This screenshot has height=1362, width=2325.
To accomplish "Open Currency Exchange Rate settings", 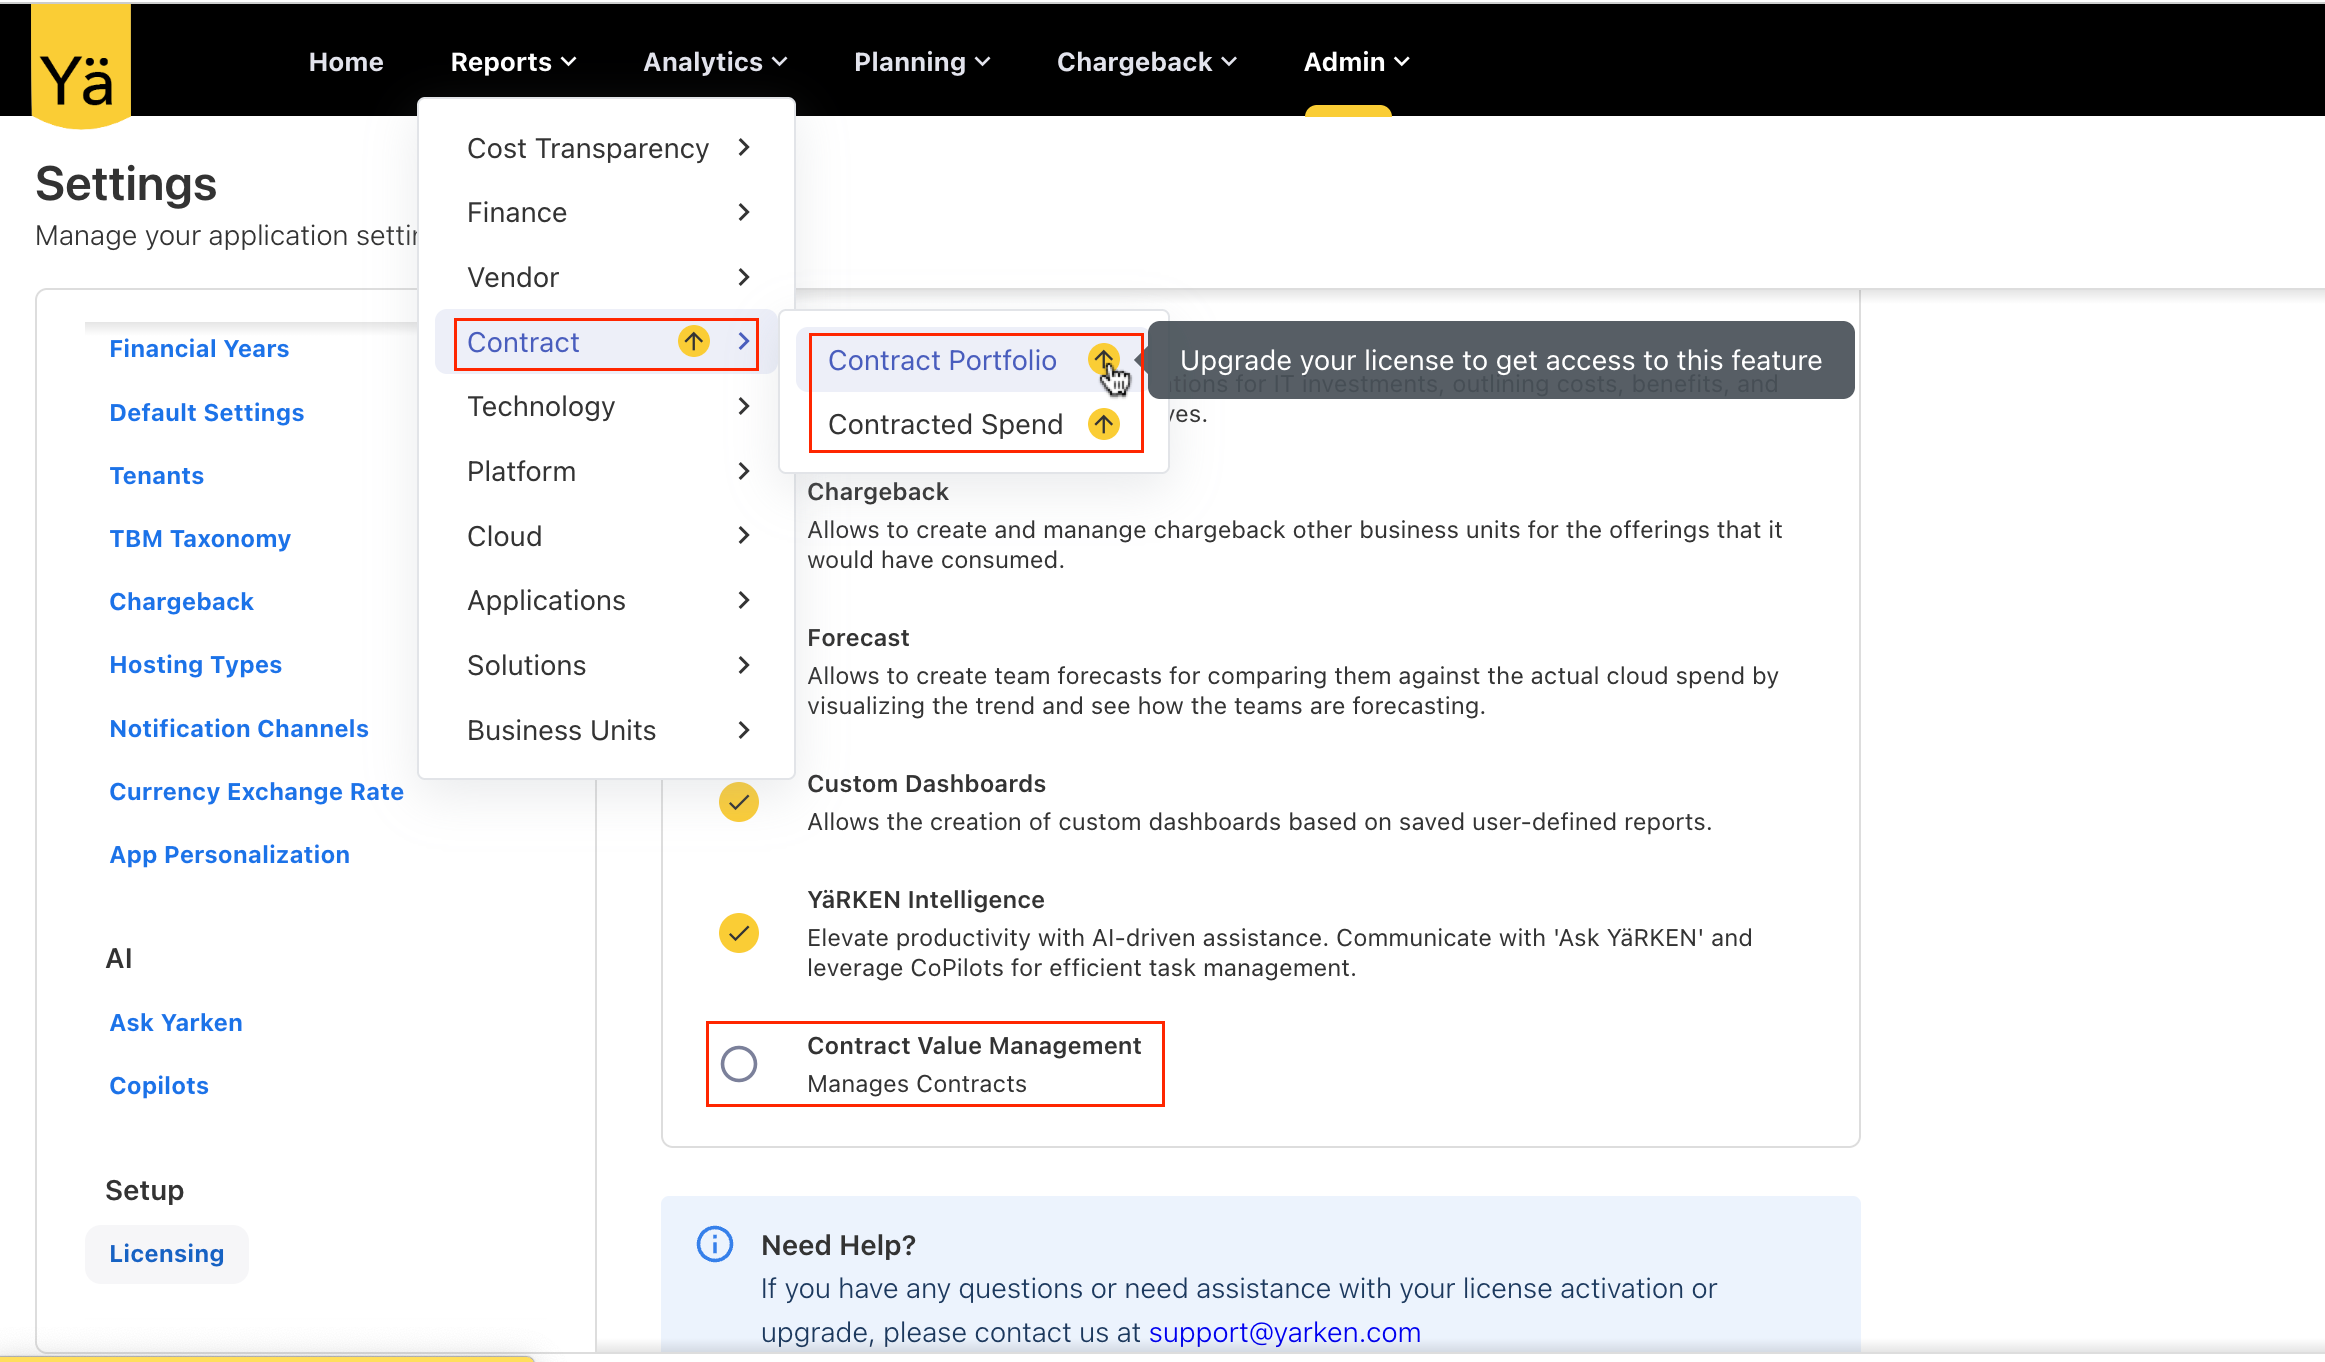I will point(256,791).
